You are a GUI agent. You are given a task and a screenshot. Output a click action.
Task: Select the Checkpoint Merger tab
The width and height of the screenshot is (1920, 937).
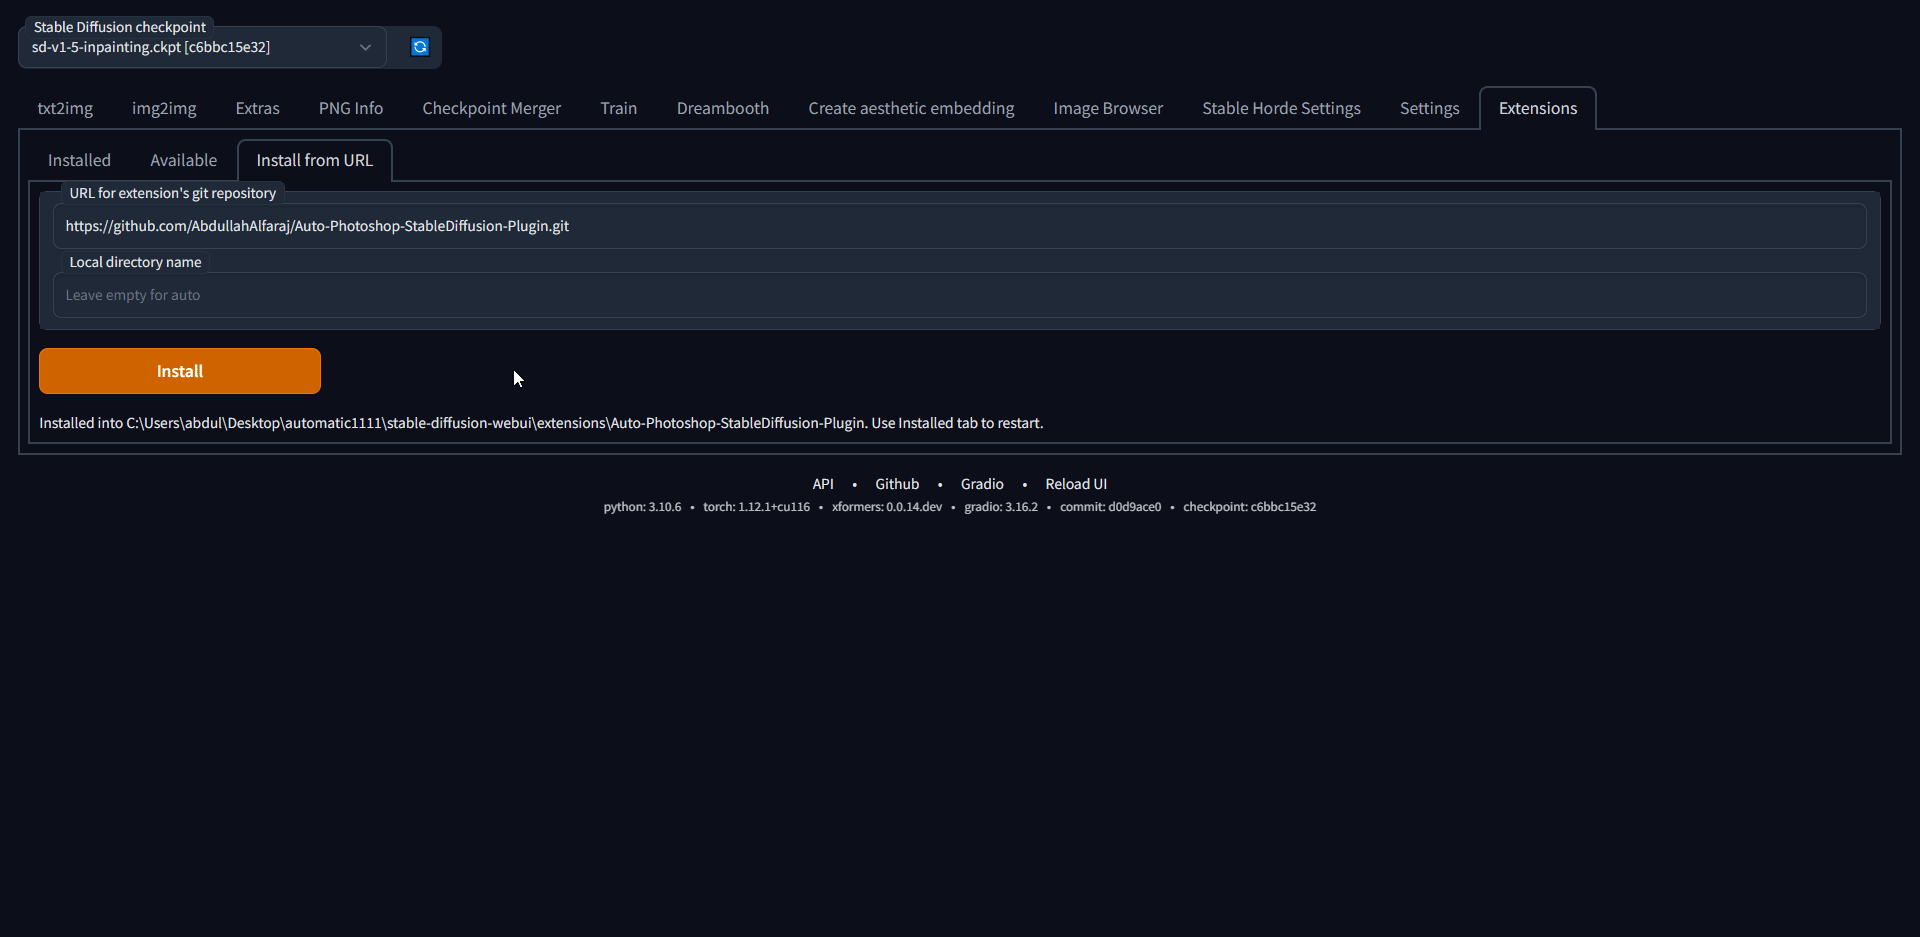pos(491,108)
